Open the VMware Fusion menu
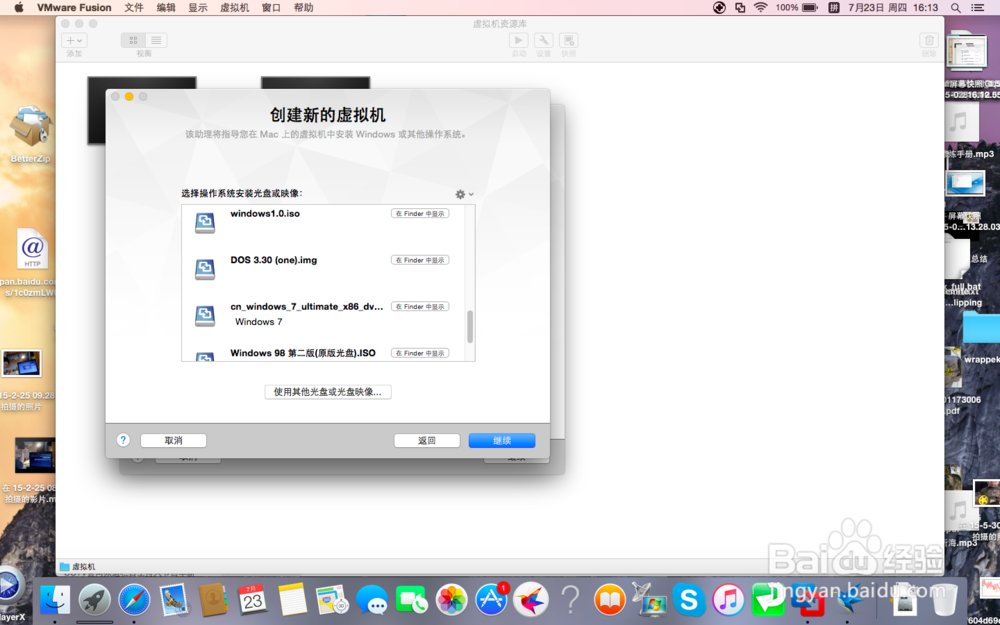Screen dimensions: 1000x625 pos(74,8)
